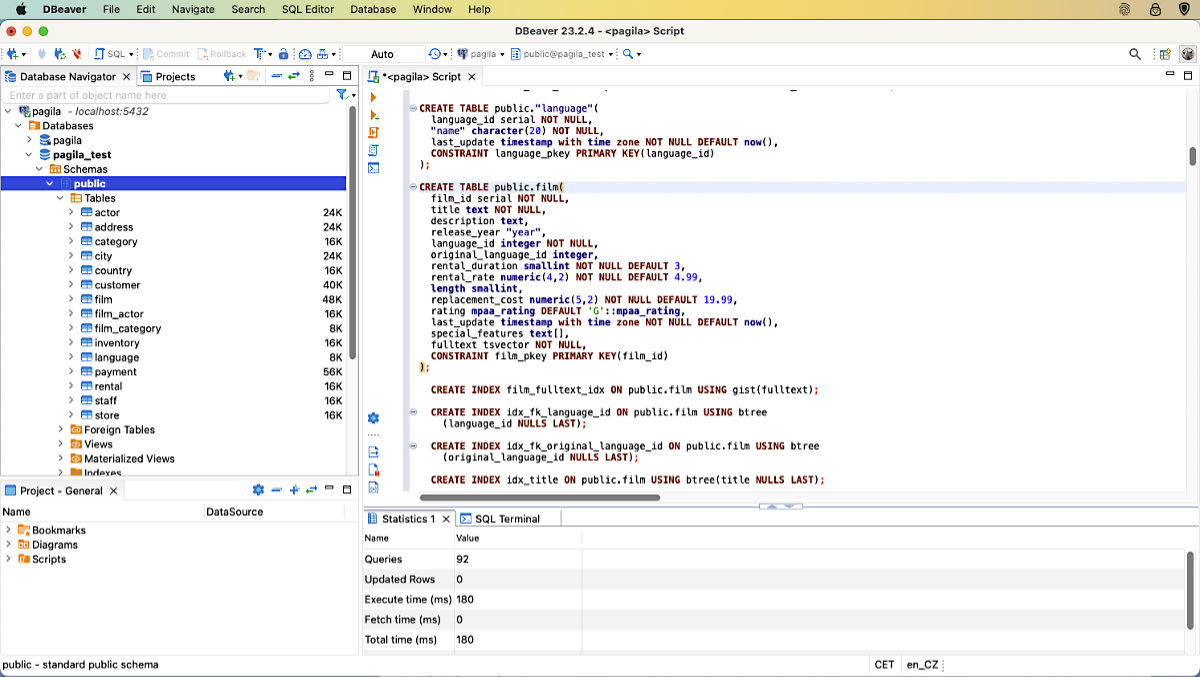Image resolution: width=1200 pixels, height=677 pixels.
Task: Expand the film table node
Action: [71, 299]
